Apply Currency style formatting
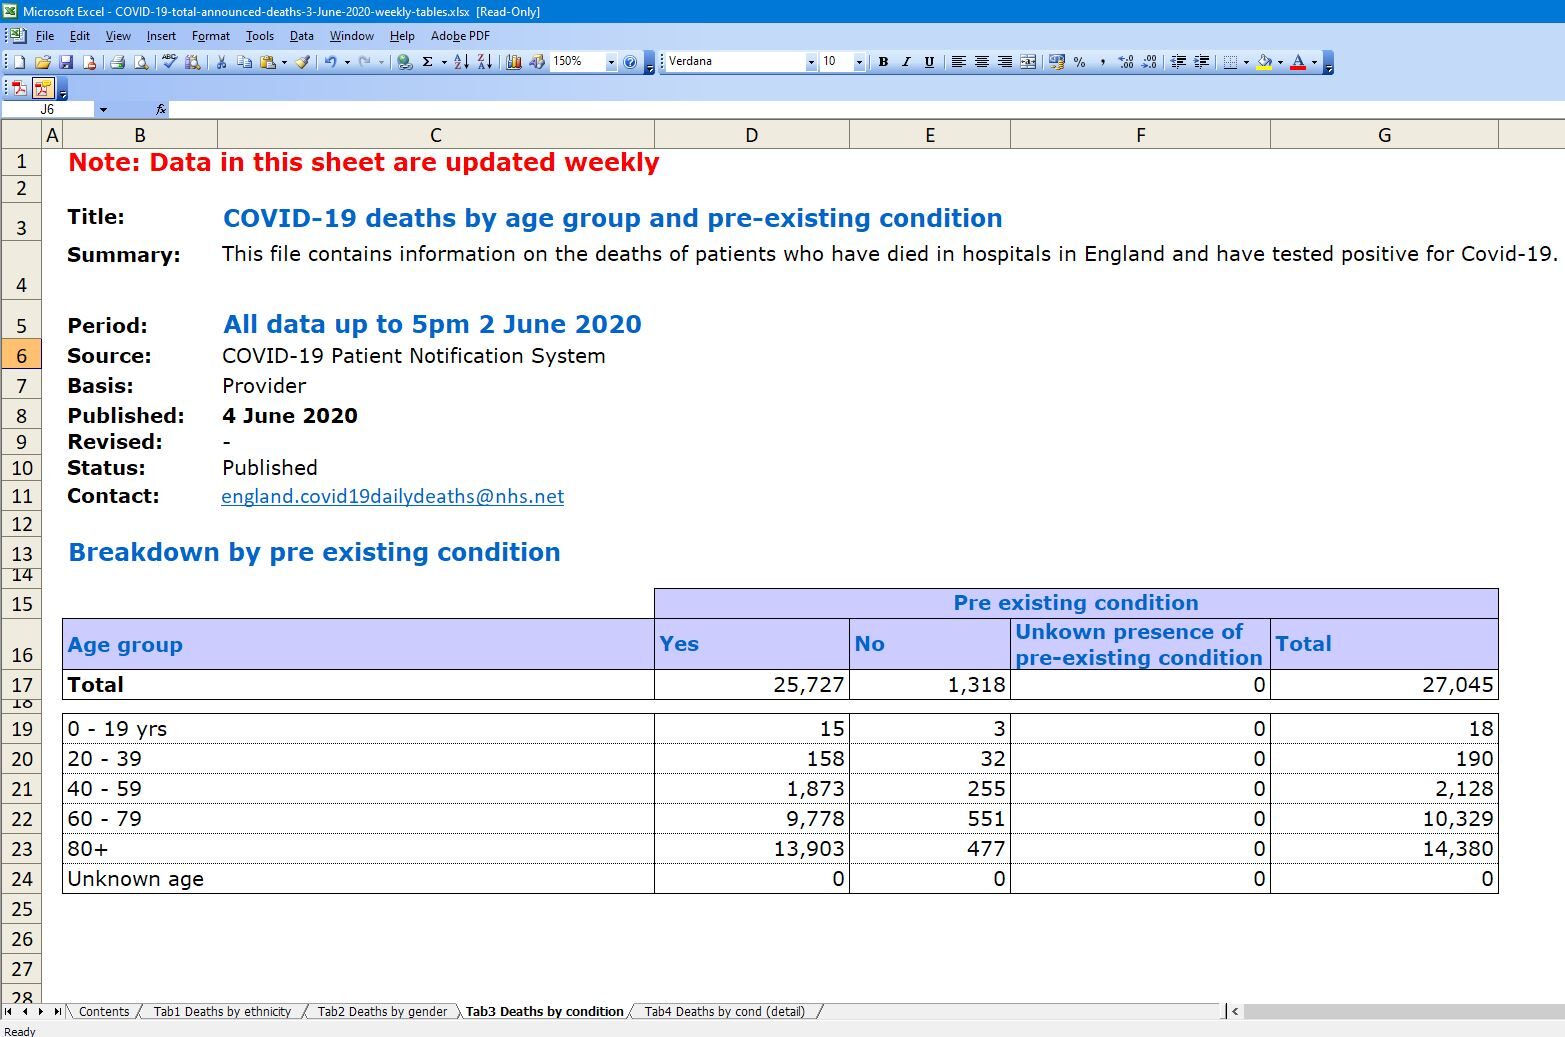The width and height of the screenshot is (1565, 1037). click(x=1056, y=62)
